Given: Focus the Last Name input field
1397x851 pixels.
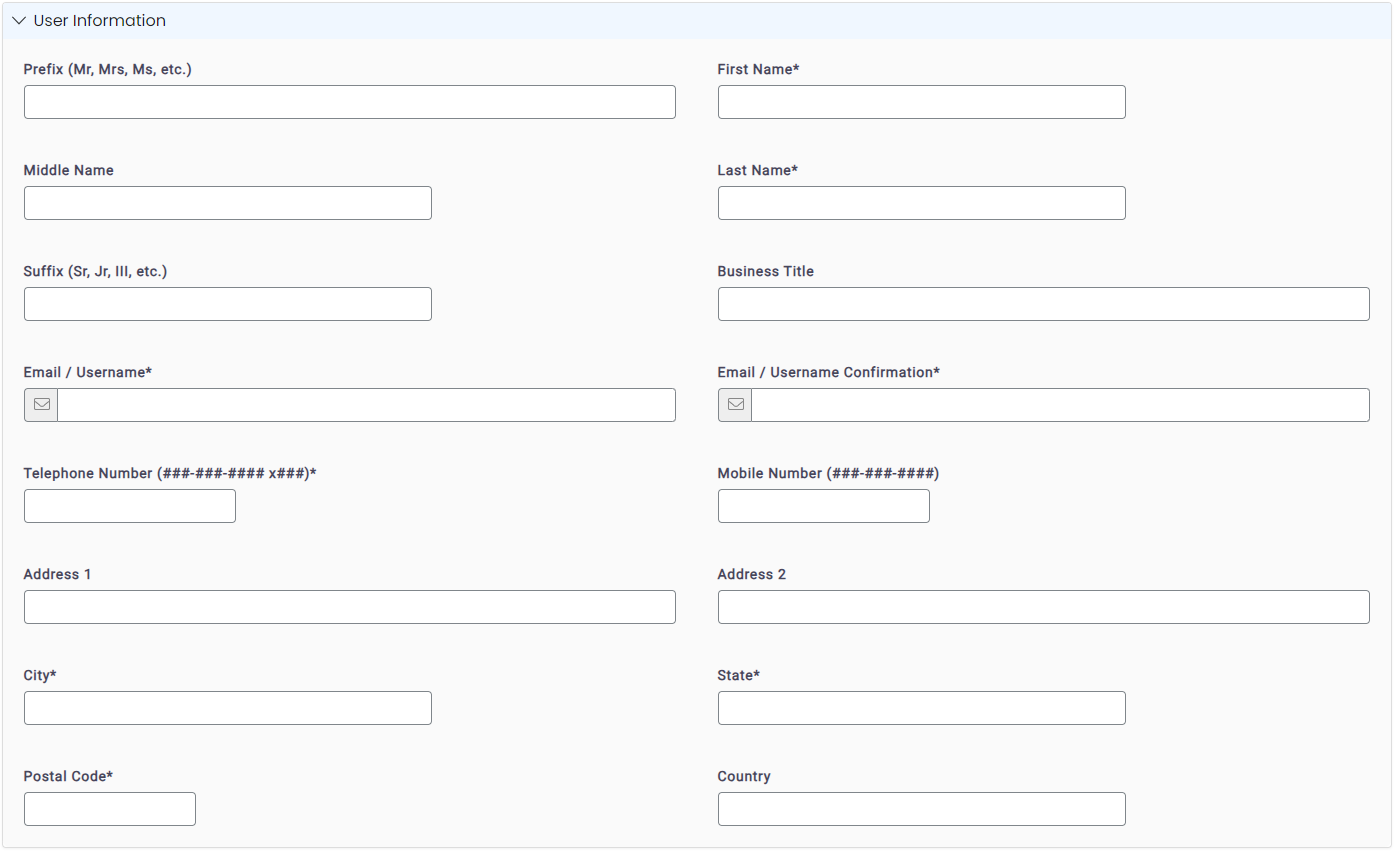Looking at the screenshot, I should tap(920, 202).
